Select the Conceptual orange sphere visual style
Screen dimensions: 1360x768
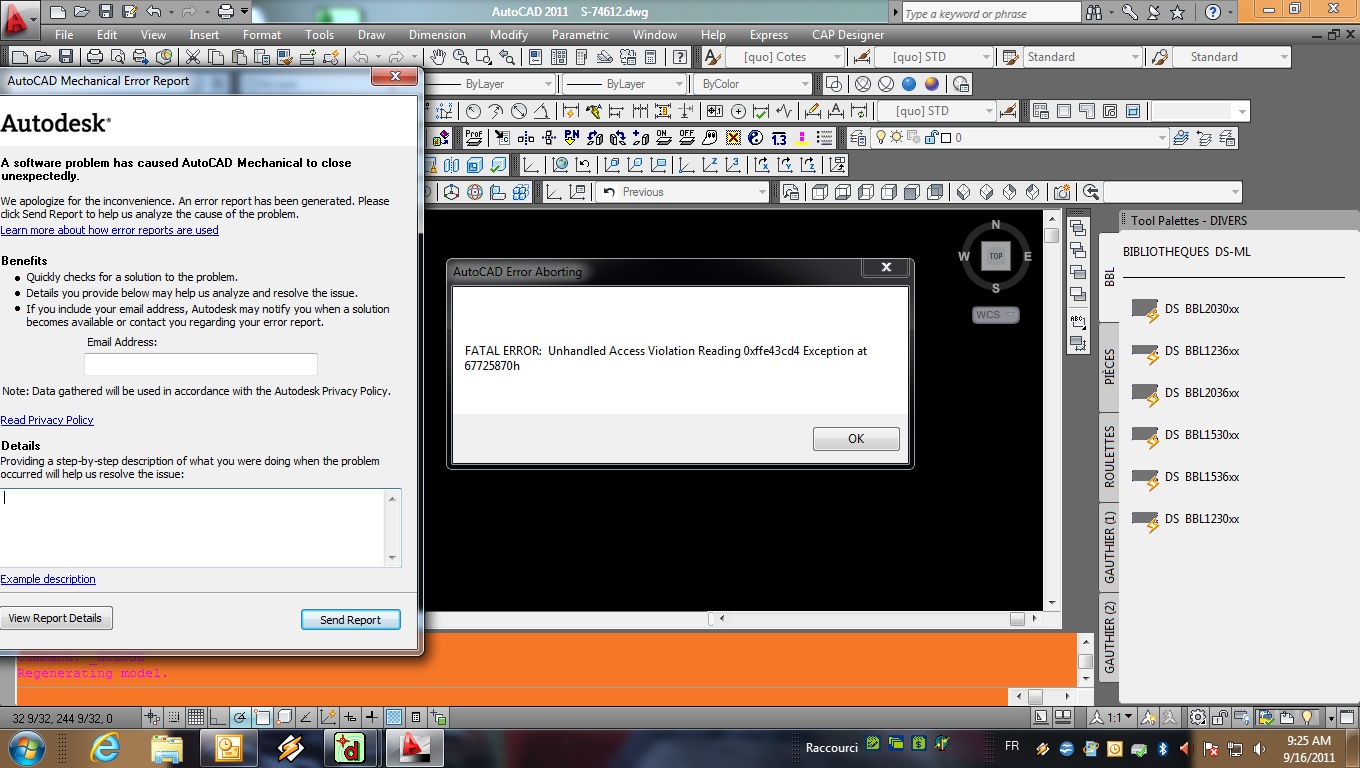coord(932,84)
